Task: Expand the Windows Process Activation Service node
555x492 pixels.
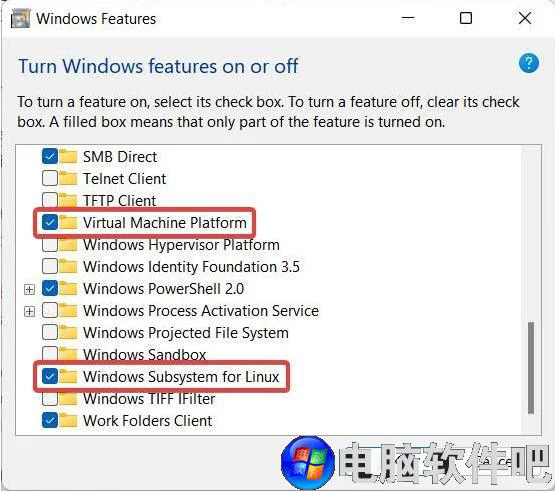Action: [x=29, y=311]
